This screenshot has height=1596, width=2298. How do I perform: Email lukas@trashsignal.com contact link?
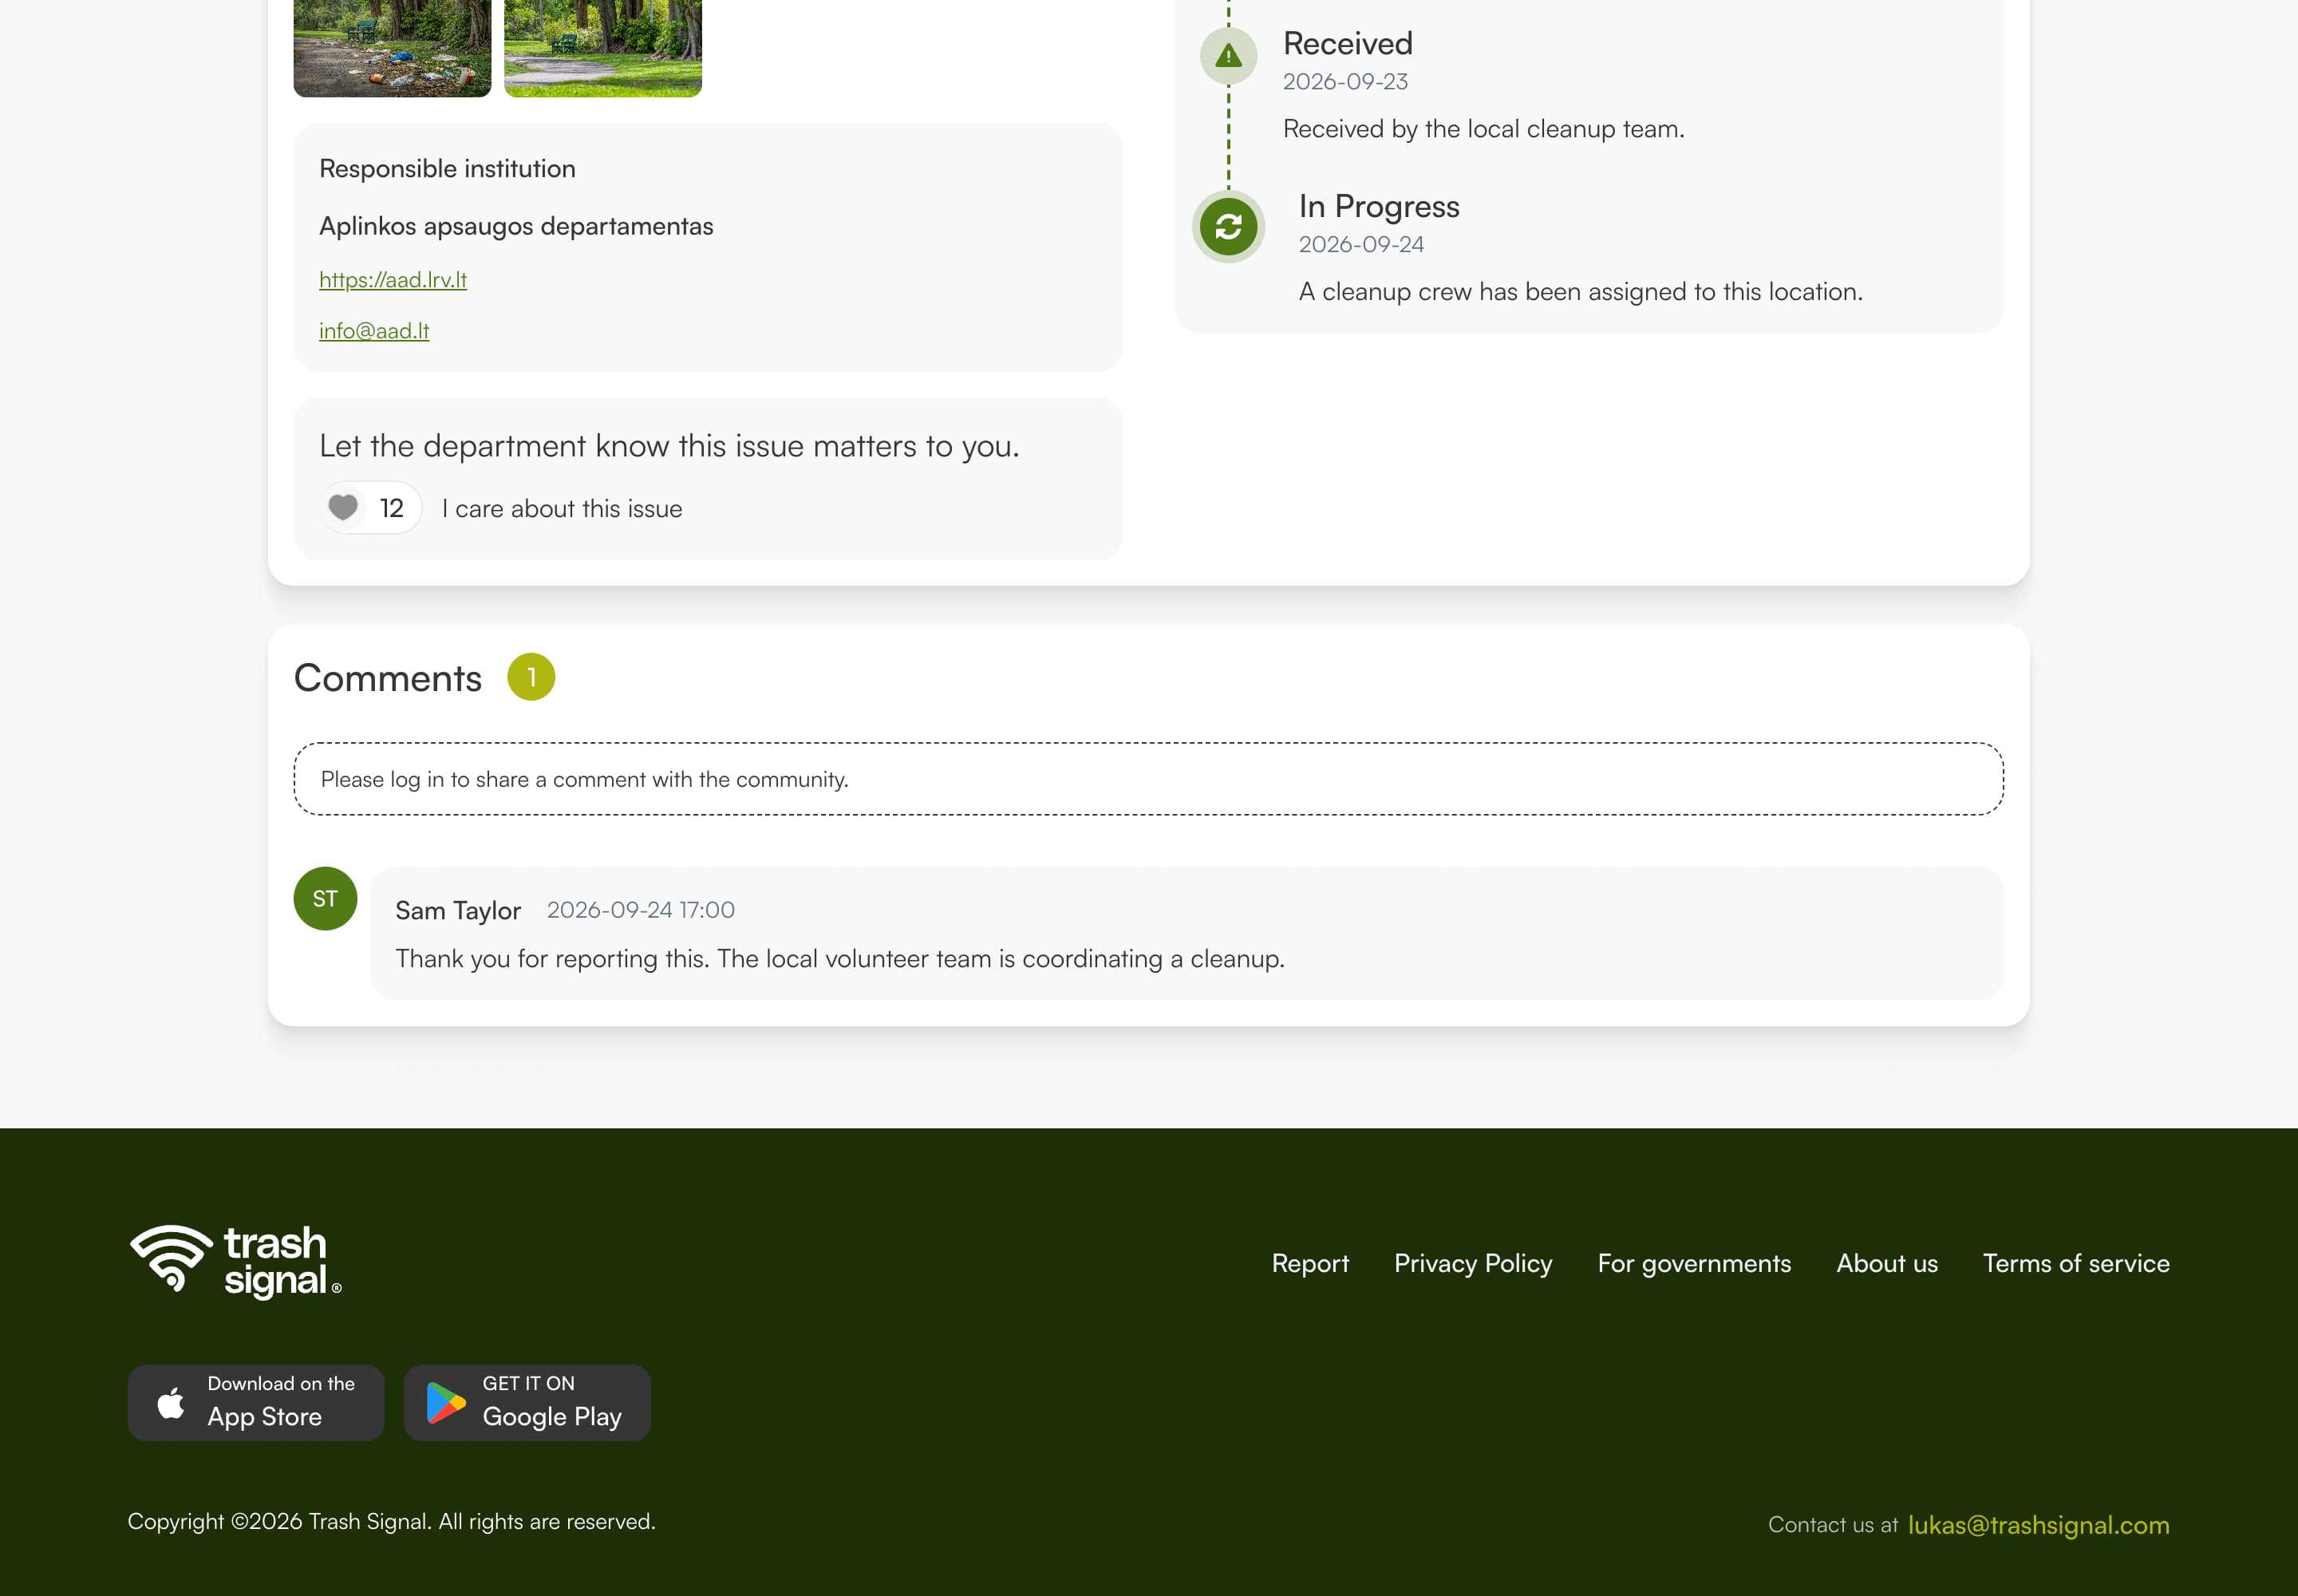pos(2038,1524)
